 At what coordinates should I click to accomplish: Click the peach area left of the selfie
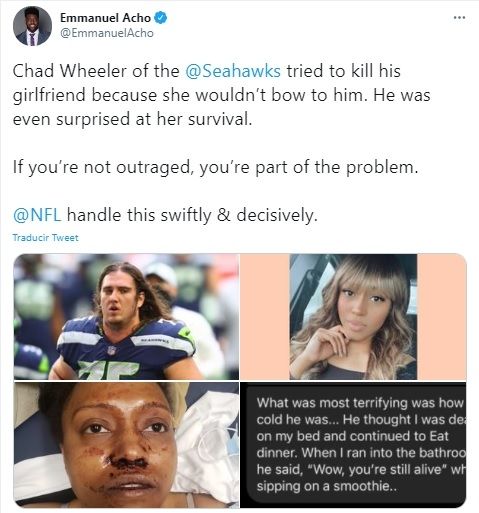[x=265, y=317]
